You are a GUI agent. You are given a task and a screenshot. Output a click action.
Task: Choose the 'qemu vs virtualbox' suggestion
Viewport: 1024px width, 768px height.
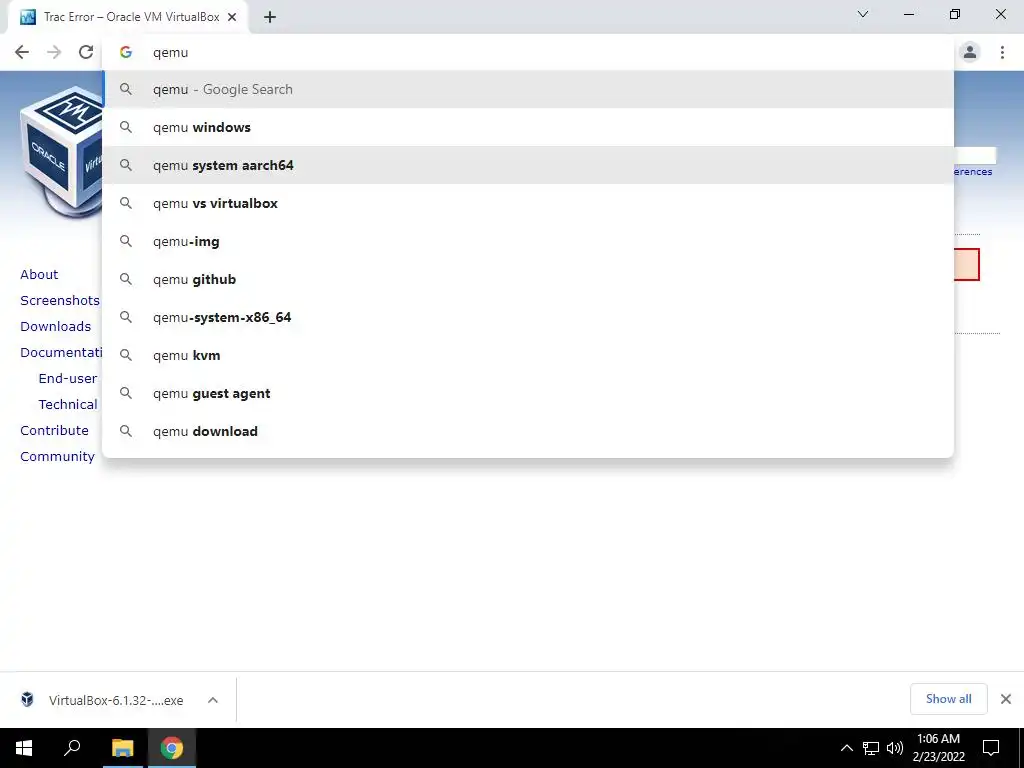tap(528, 203)
